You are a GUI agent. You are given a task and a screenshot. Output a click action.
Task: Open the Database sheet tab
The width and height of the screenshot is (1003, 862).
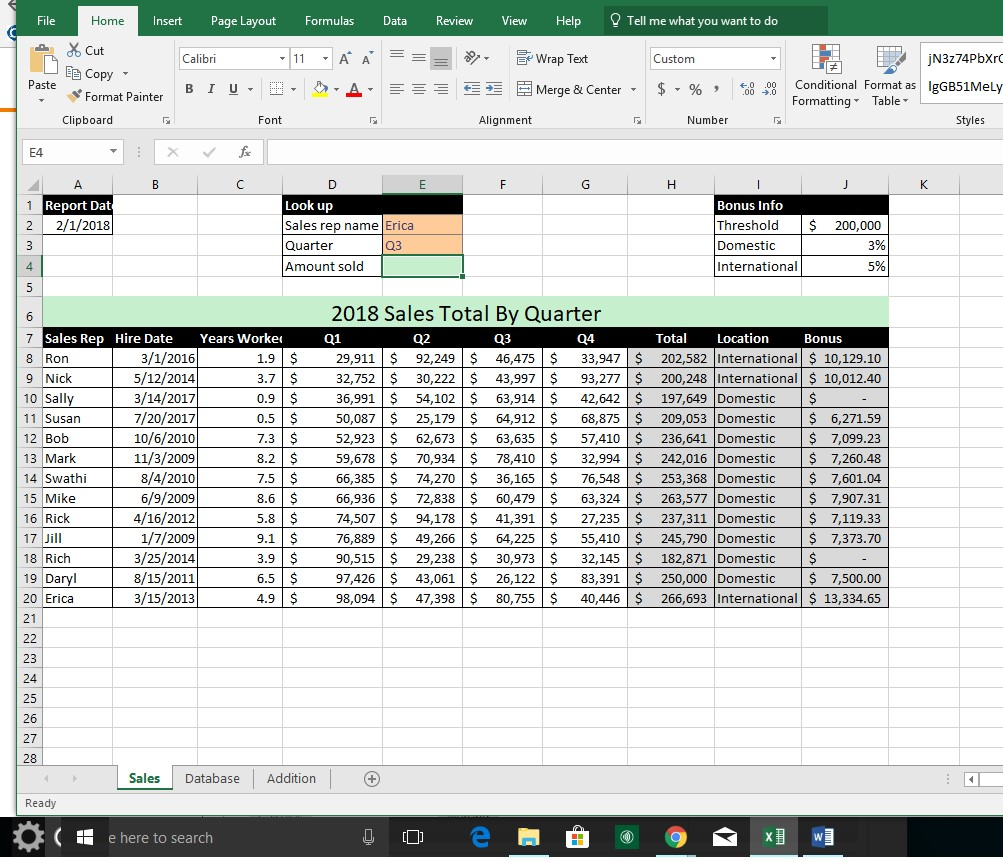coord(212,778)
